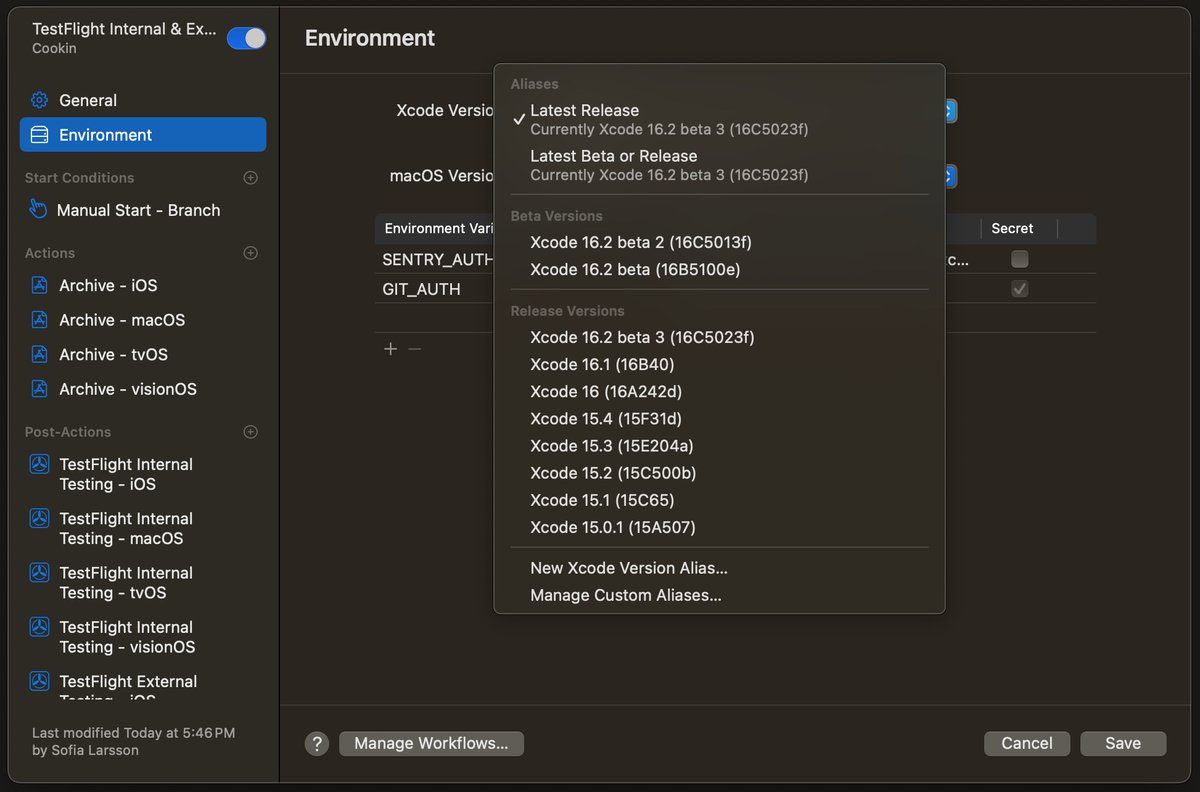Toggle Secret checkbox for SENTRY_AUTH row
The image size is (1200, 792).
coord(1019,259)
